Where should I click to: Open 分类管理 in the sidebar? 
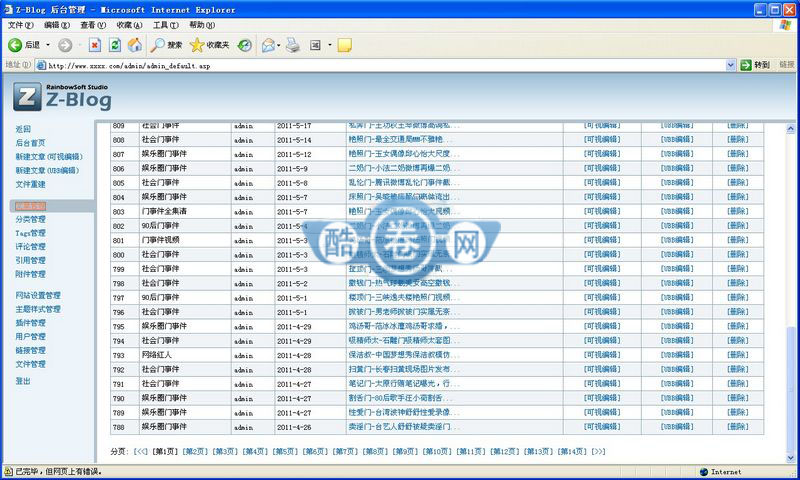30,219
